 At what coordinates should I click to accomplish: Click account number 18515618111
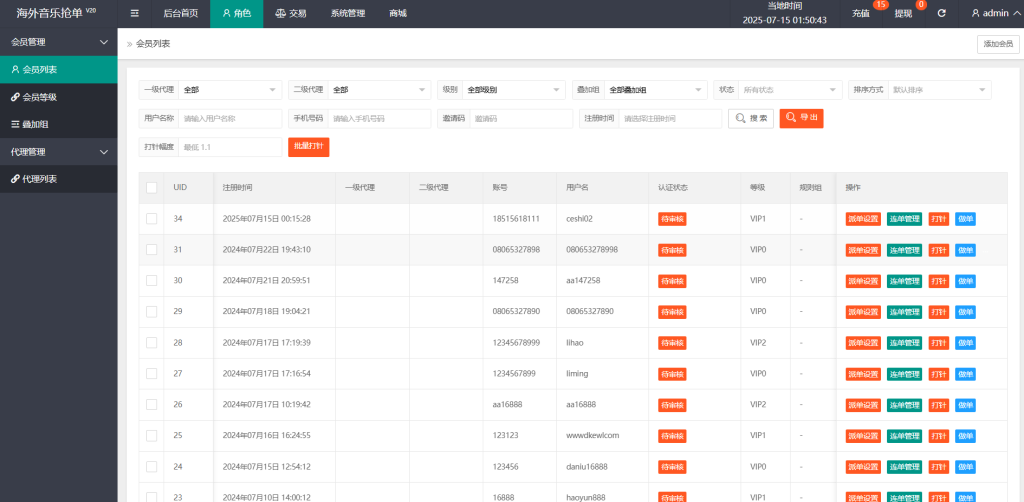[516, 219]
